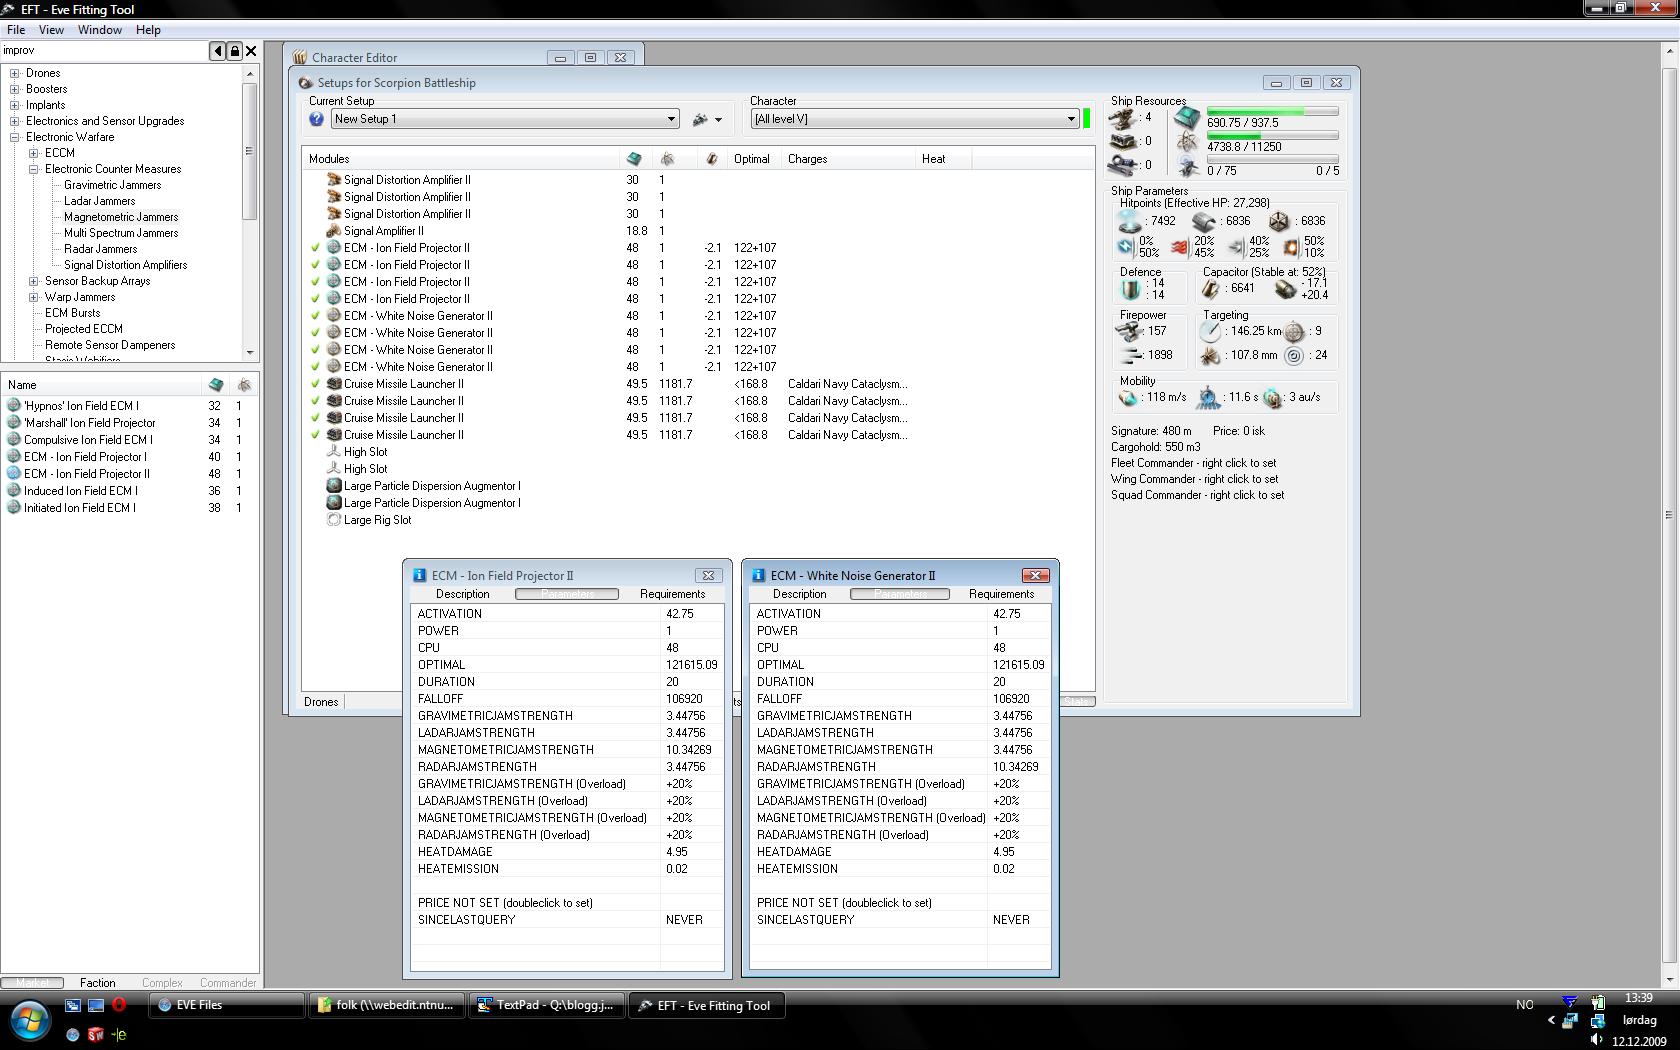Toggle the first Cruise Missile Launcher II checkmark

315,384
